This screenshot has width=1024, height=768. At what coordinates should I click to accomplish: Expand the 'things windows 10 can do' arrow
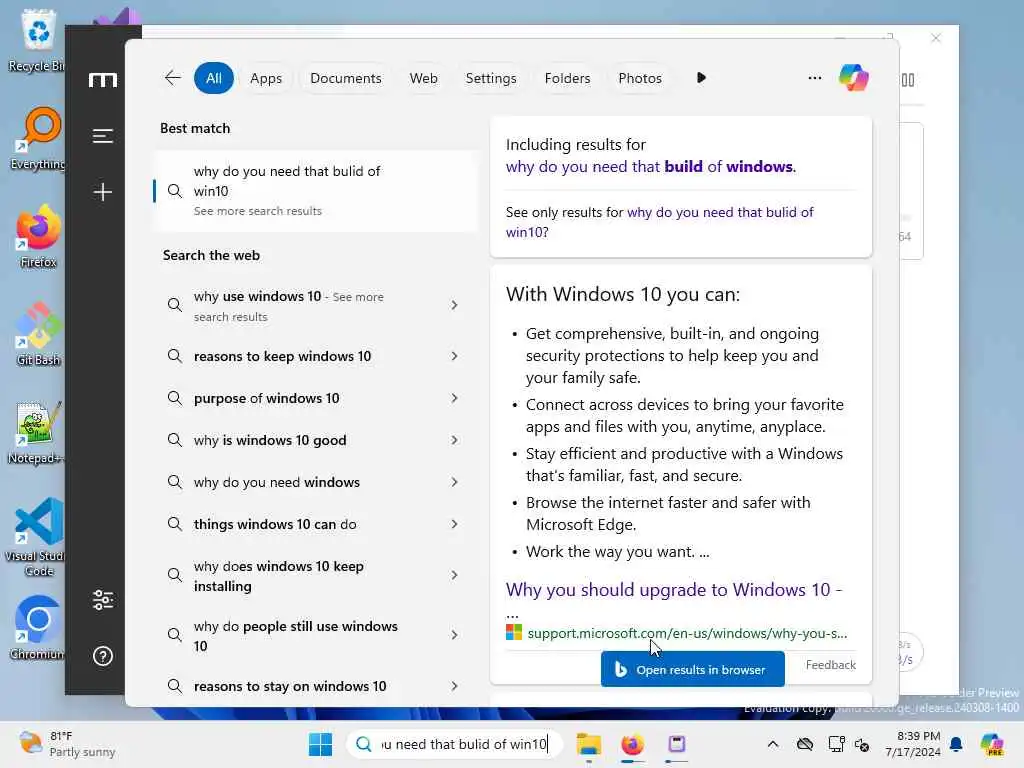tap(455, 524)
